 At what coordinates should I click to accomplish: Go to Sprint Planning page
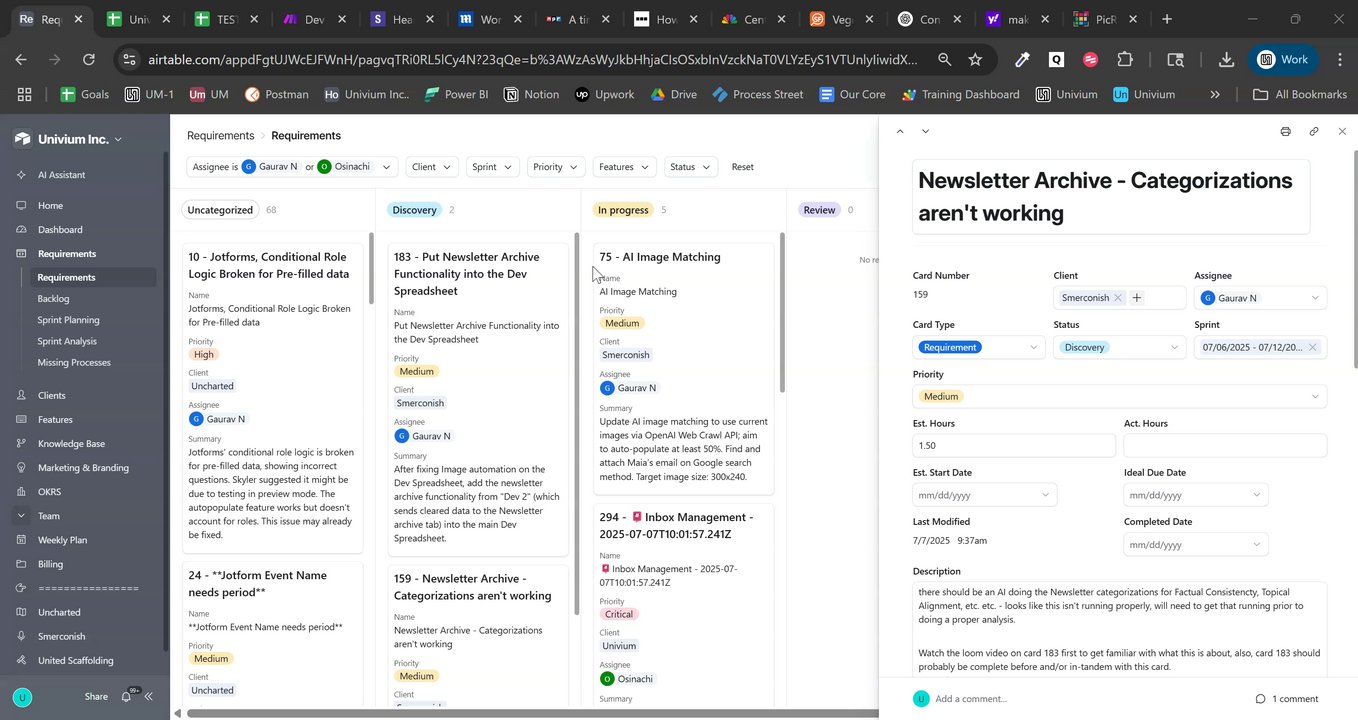pyautogui.click(x=68, y=320)
